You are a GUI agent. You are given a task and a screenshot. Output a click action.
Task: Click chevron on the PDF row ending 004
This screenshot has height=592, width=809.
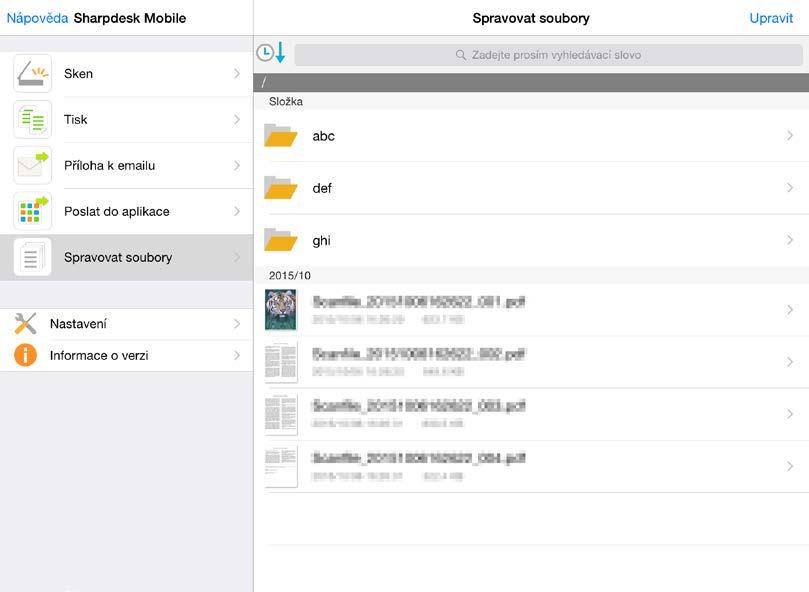click(x=790, y=466)
